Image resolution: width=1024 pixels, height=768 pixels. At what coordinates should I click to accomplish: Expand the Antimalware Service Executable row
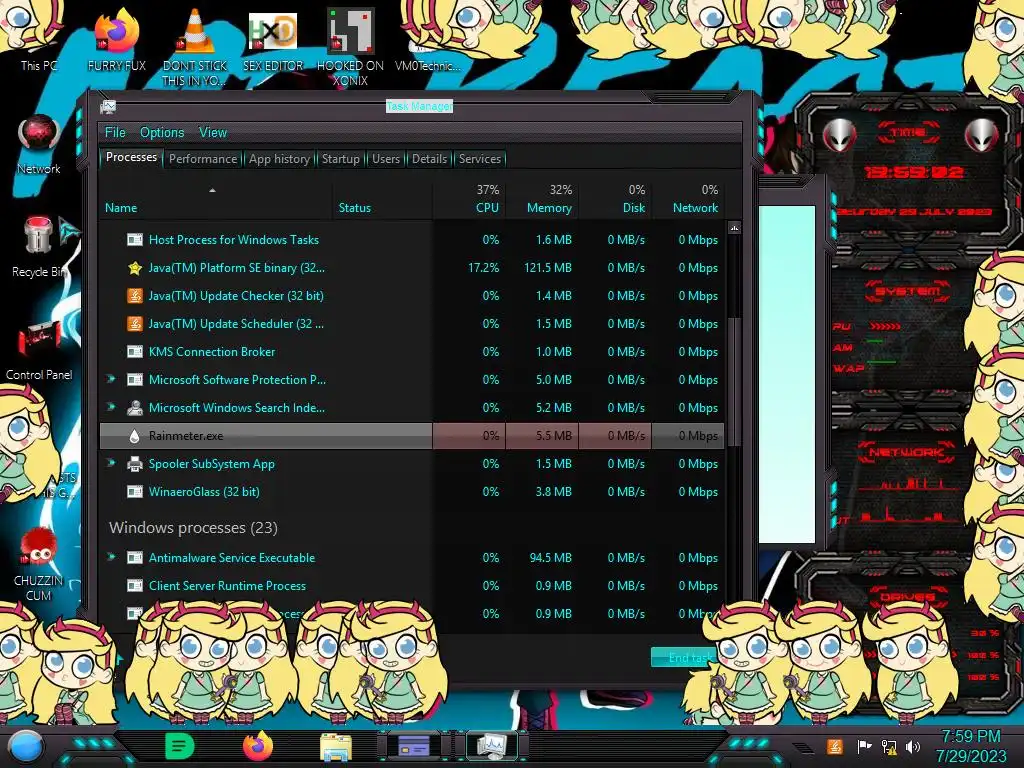111,557
